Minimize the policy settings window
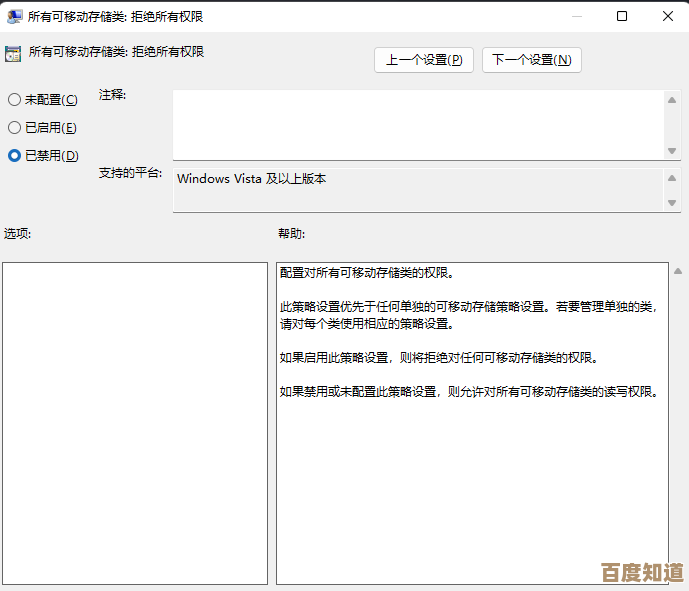This screenshot has width=689, height=591. click(x=576, y=16)
